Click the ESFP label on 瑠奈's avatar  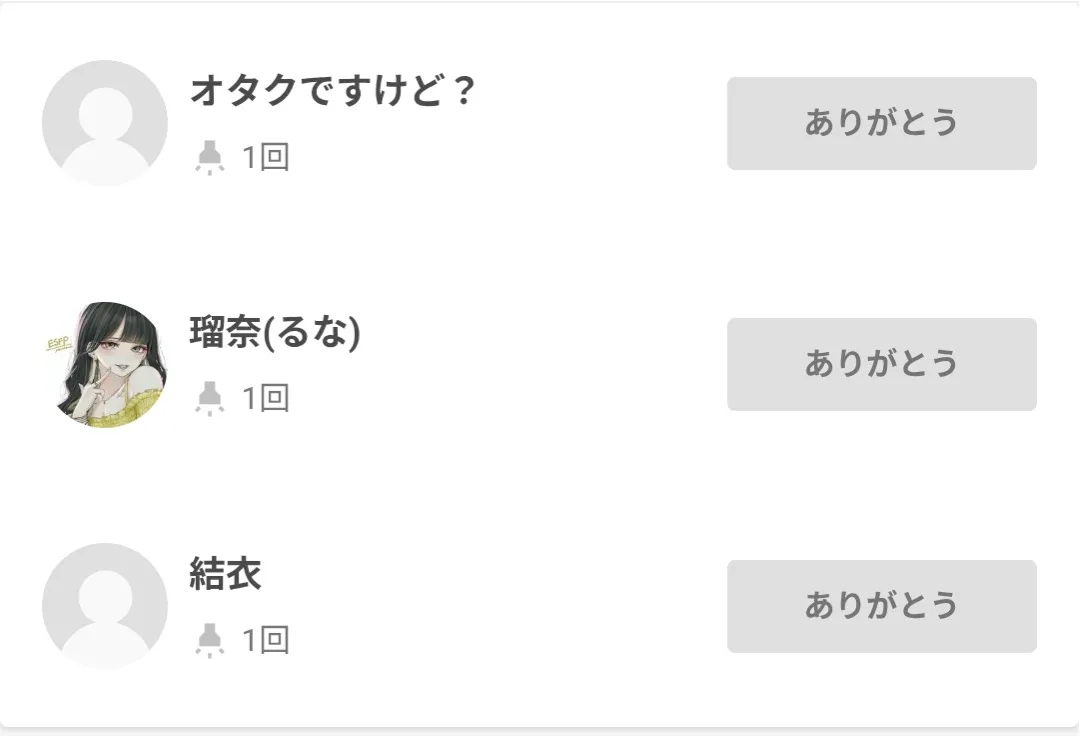[59, 345]
